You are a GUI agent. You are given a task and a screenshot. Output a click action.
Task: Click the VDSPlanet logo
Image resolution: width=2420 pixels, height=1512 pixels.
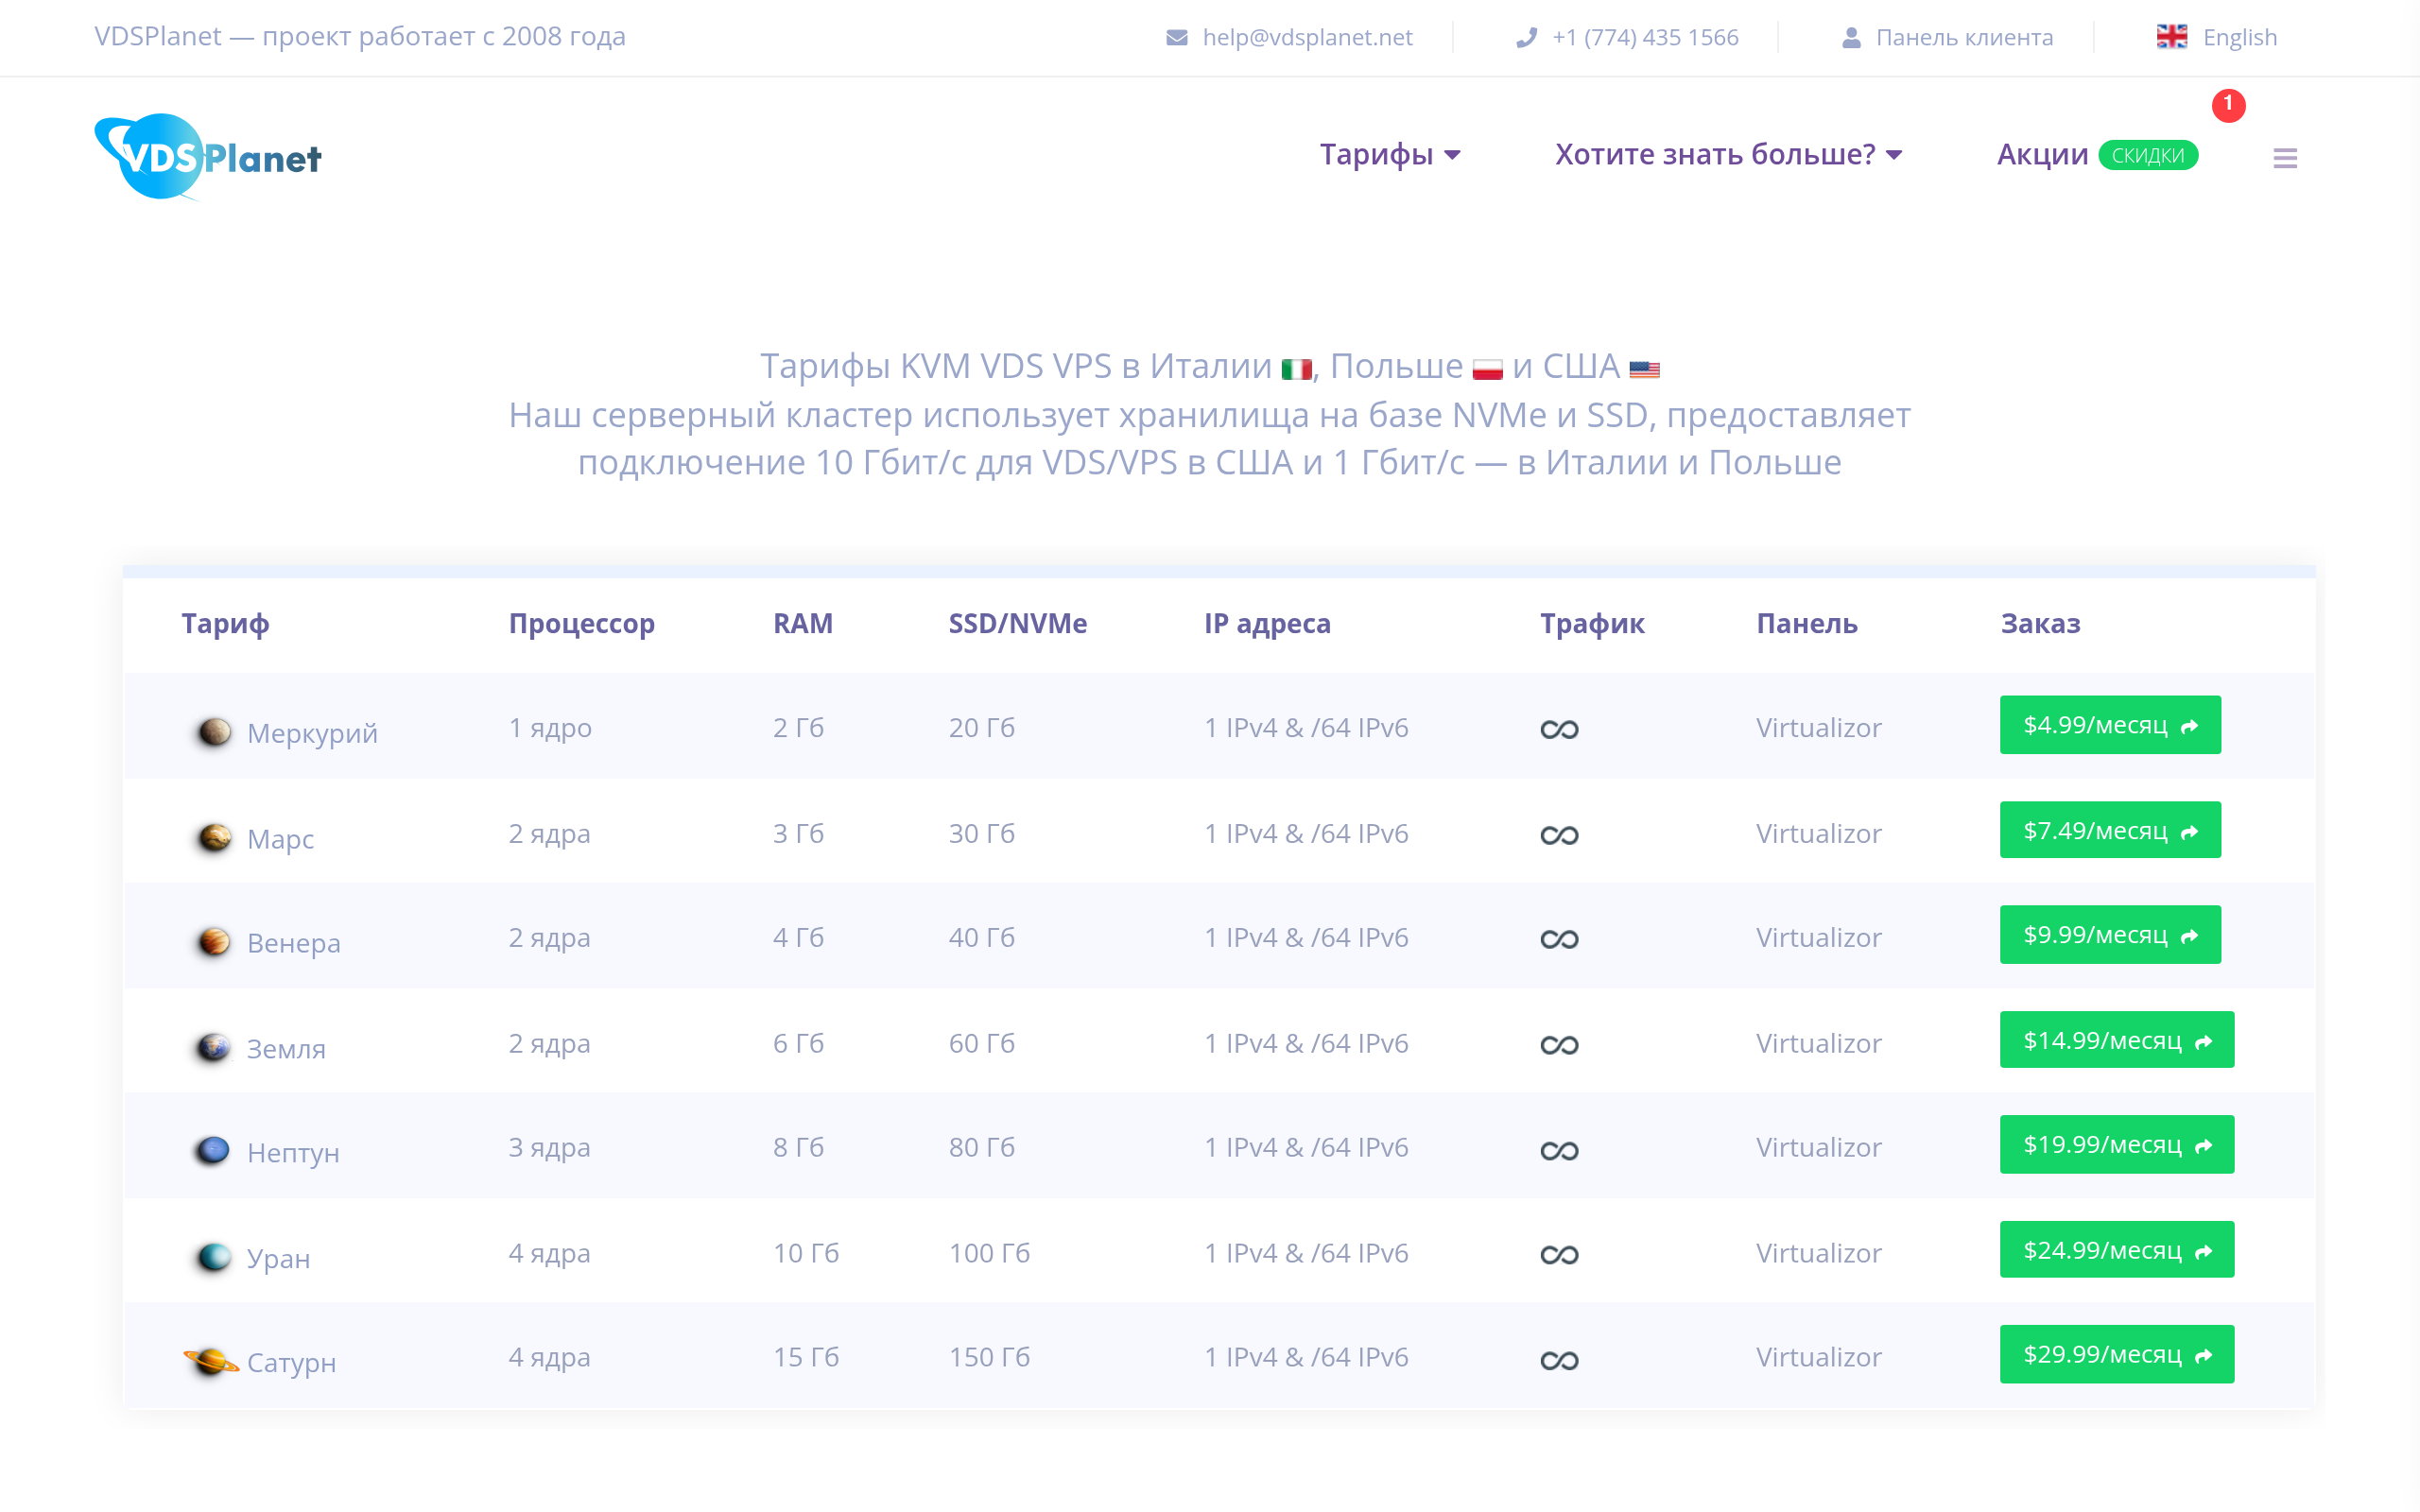(208, 157)
